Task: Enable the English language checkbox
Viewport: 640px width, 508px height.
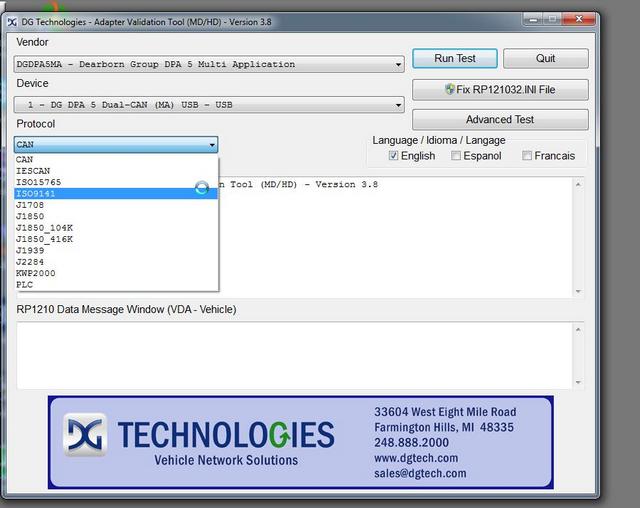Action: tap(394, 156)
